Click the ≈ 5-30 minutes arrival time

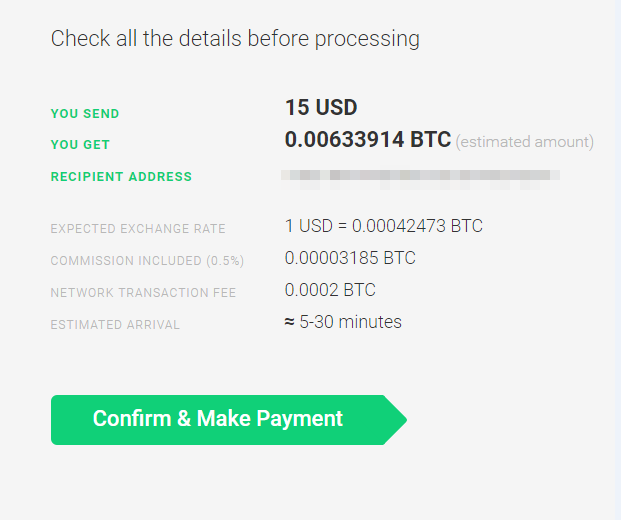coord(343,322)
